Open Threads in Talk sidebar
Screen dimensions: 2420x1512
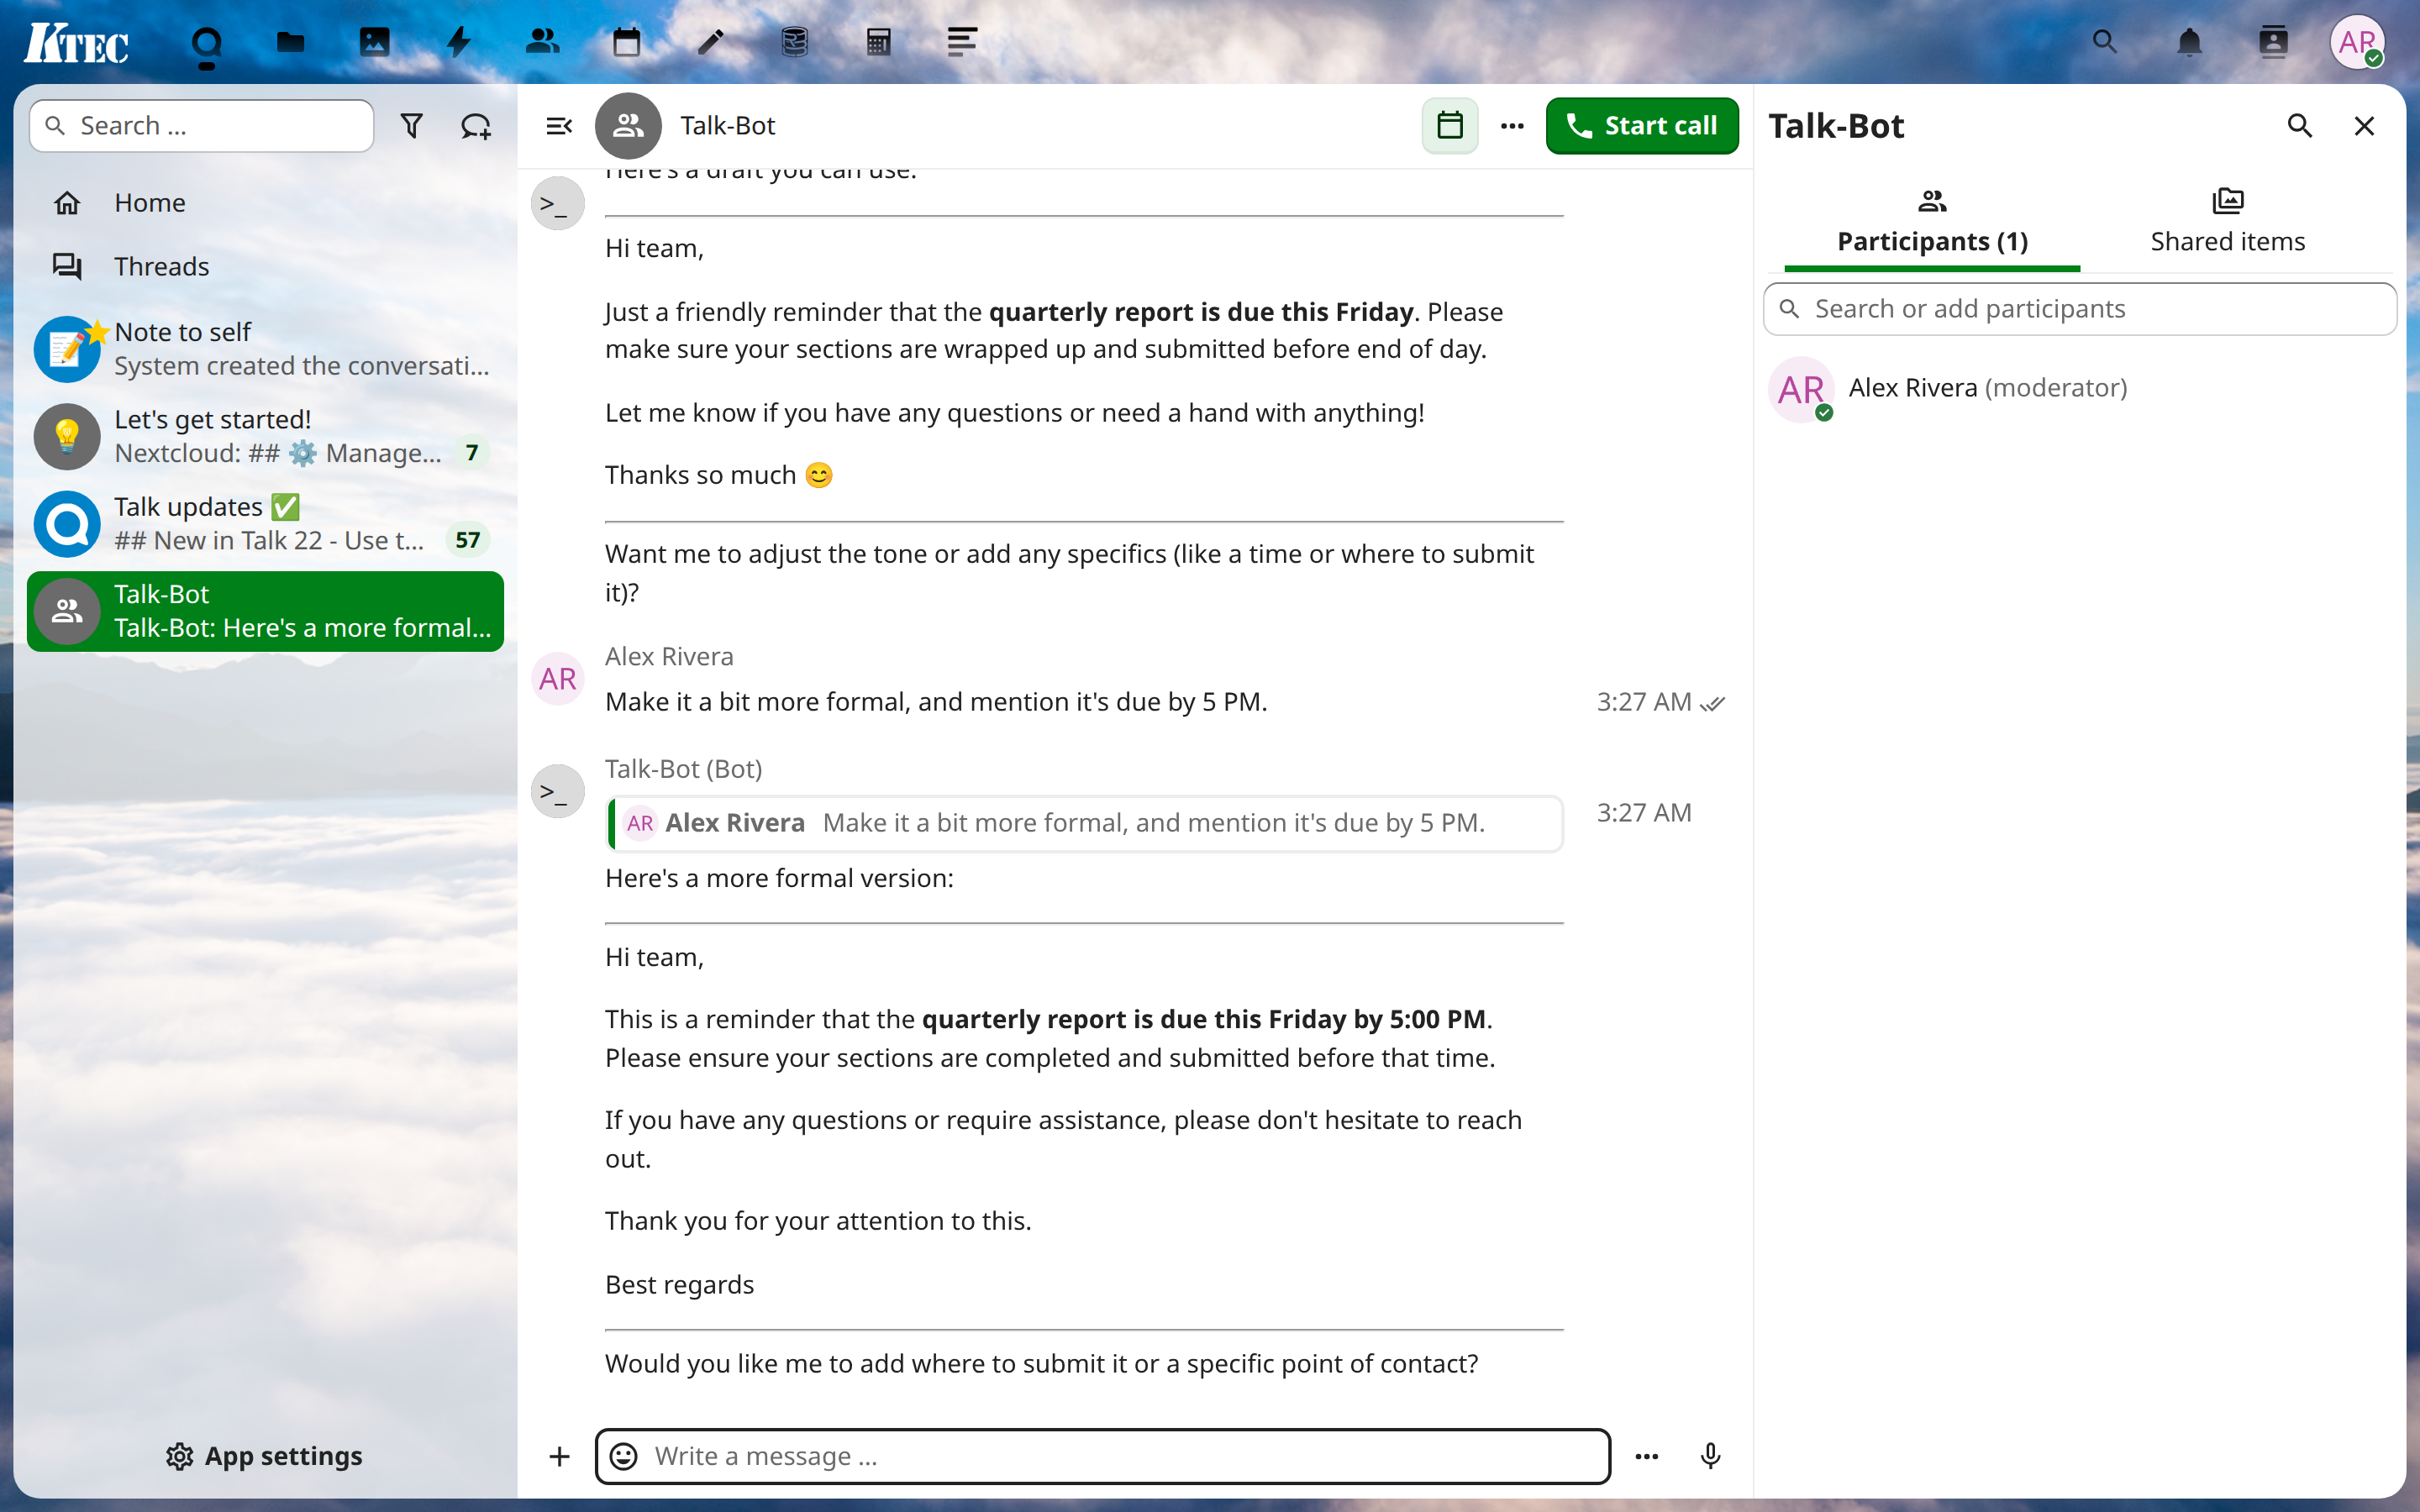tap(265, 267)
